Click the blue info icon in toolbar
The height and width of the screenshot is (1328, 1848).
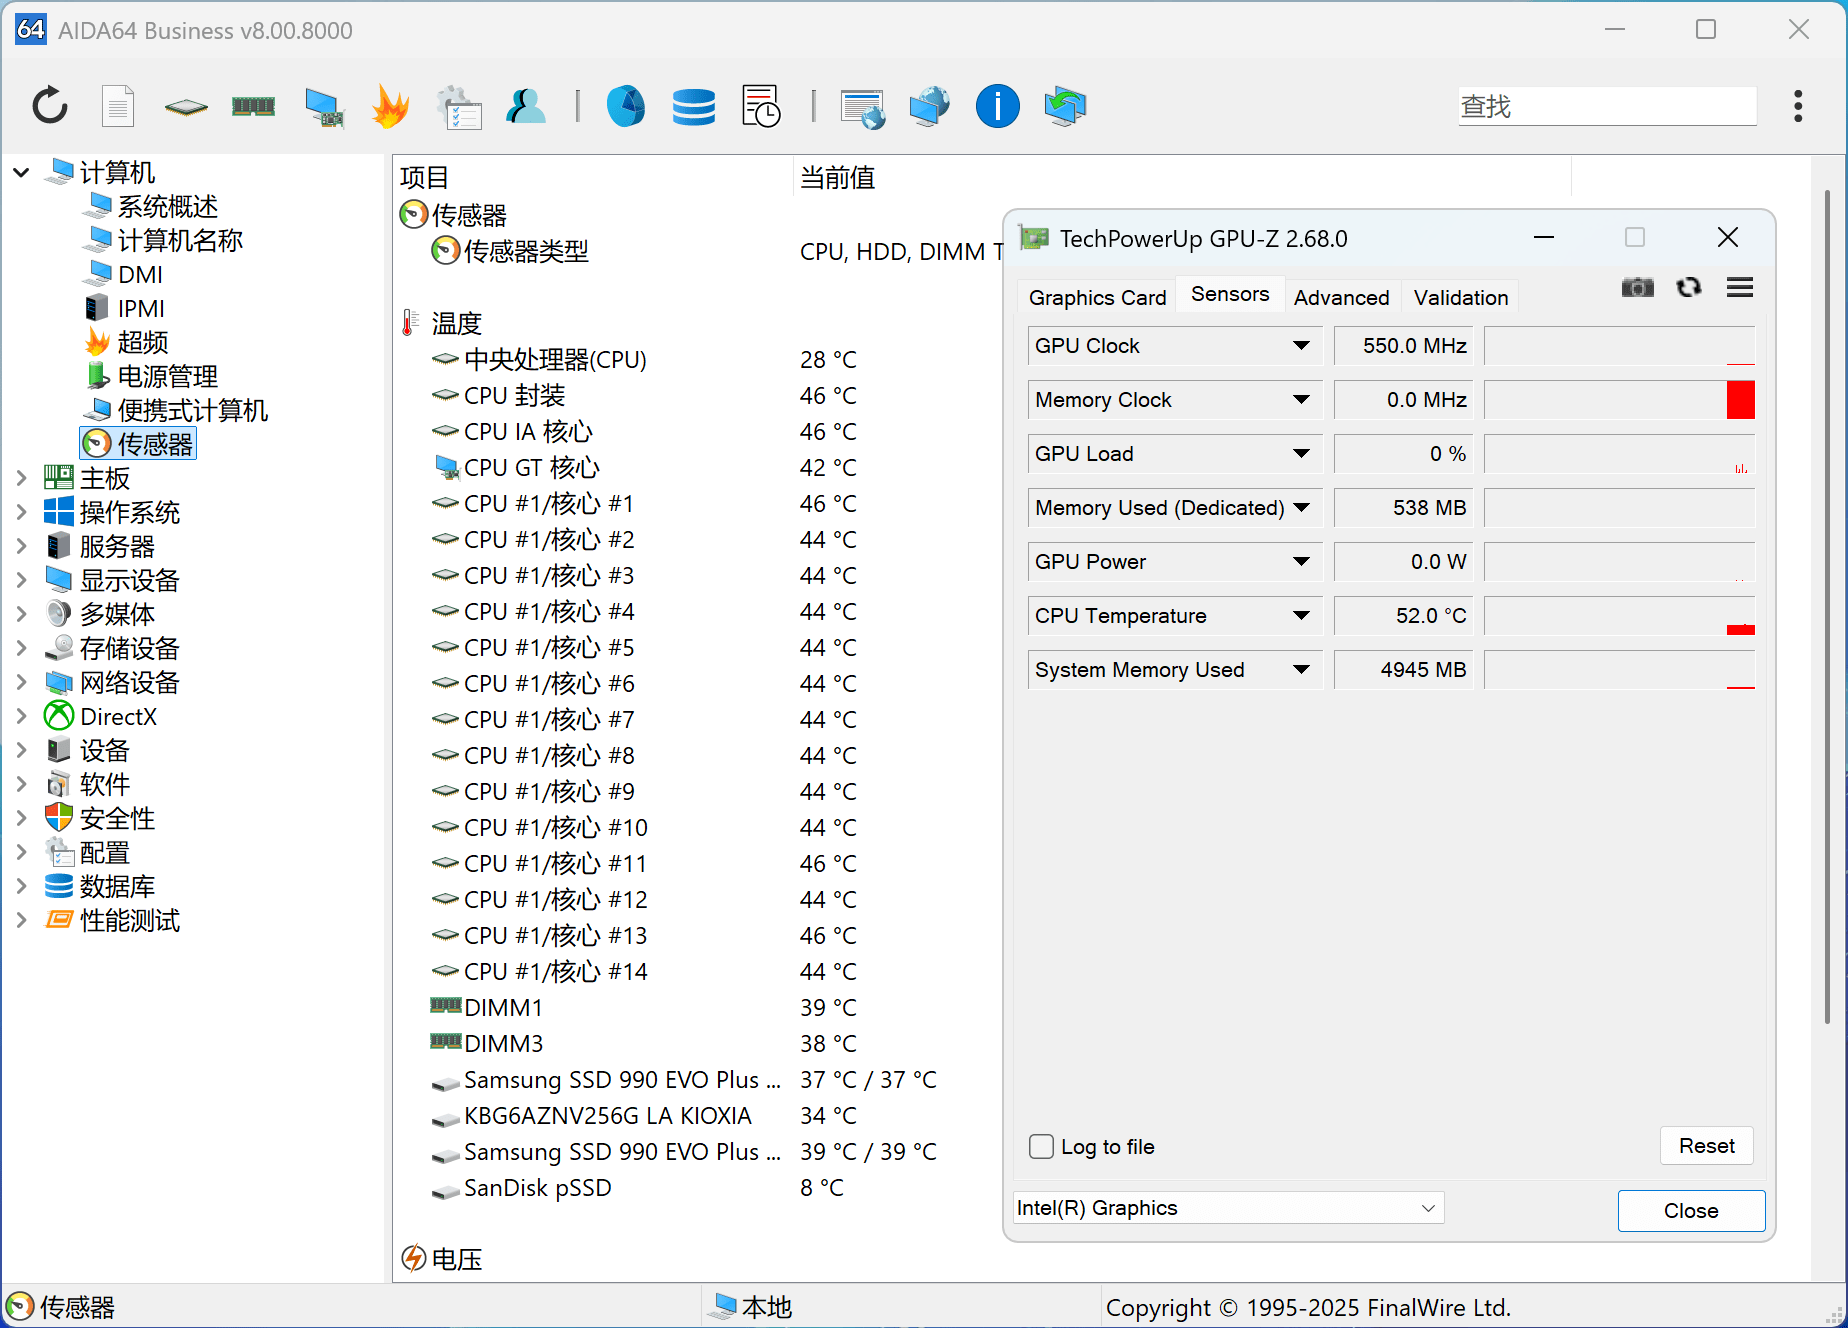click(x=997, y=106)
